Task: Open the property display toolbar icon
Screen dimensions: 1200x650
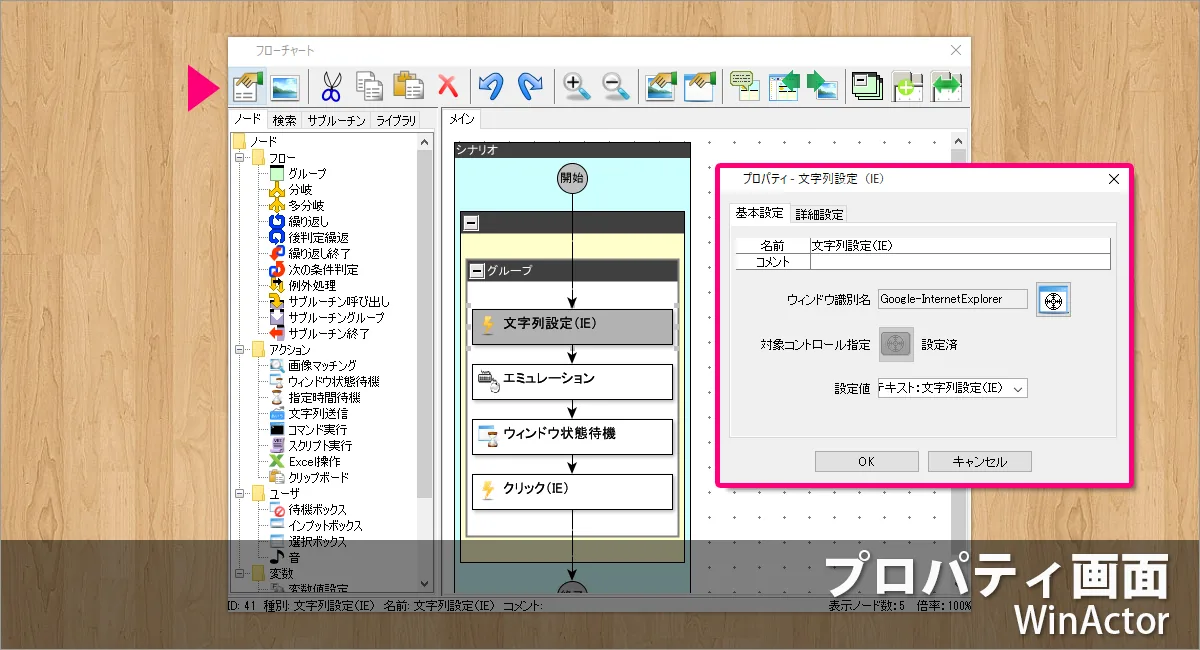Action: coord(248,86)
